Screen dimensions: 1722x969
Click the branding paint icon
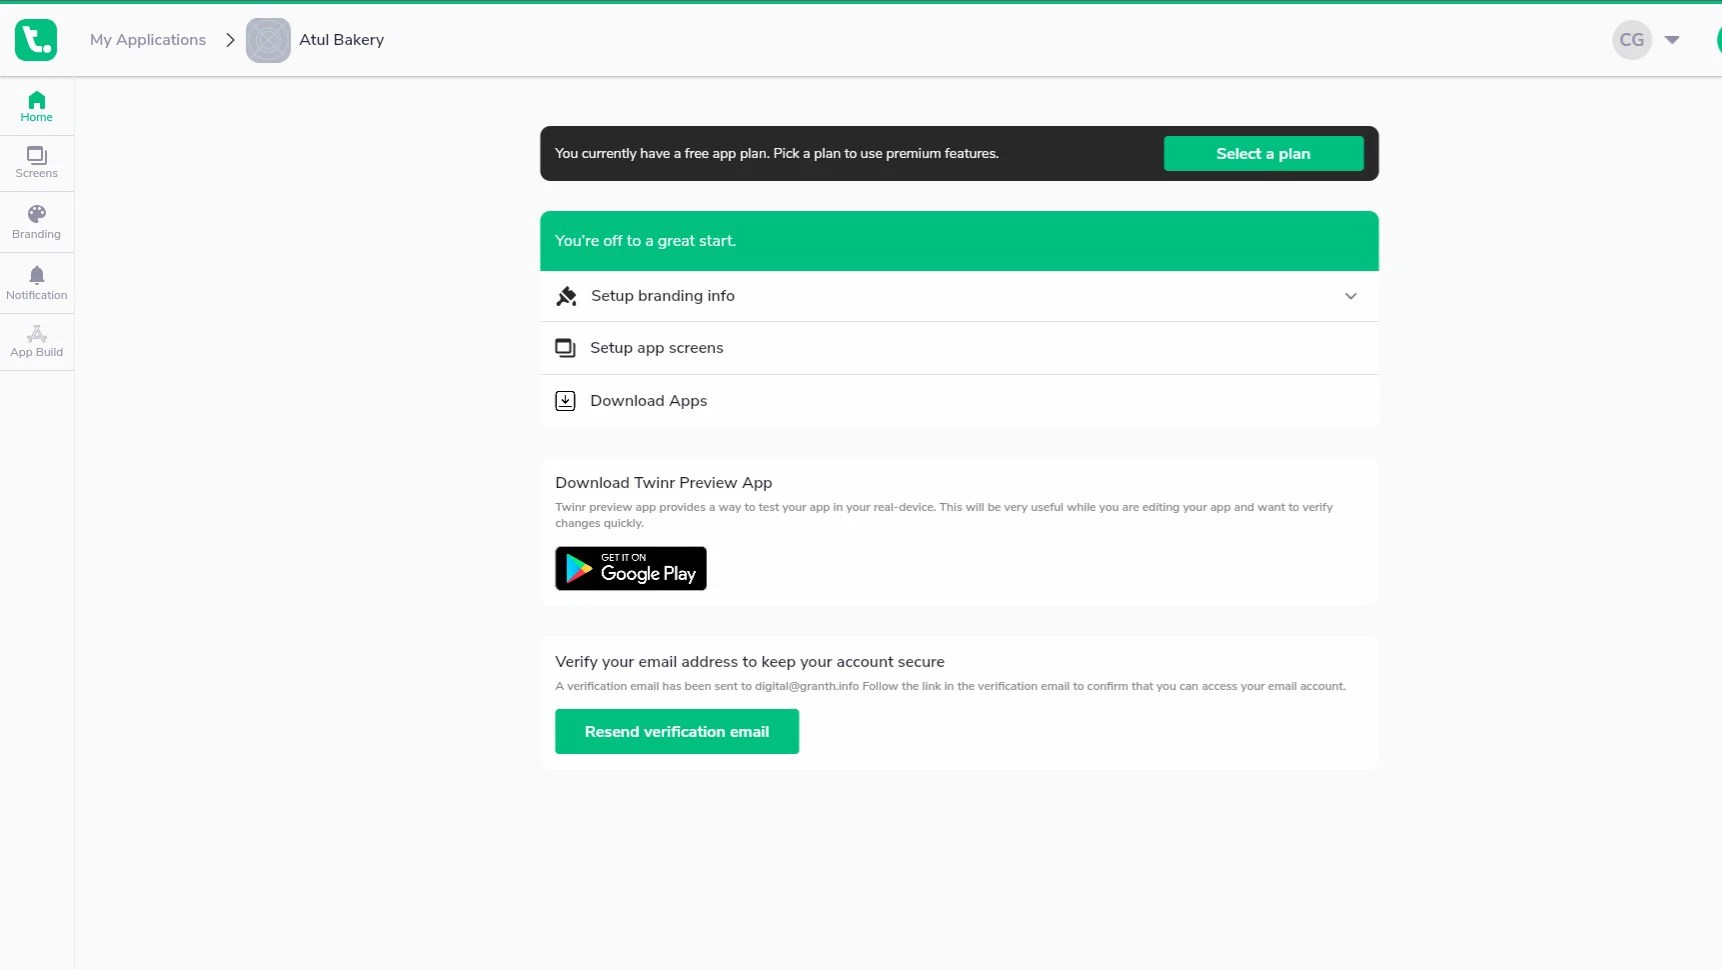pos(566,296)
